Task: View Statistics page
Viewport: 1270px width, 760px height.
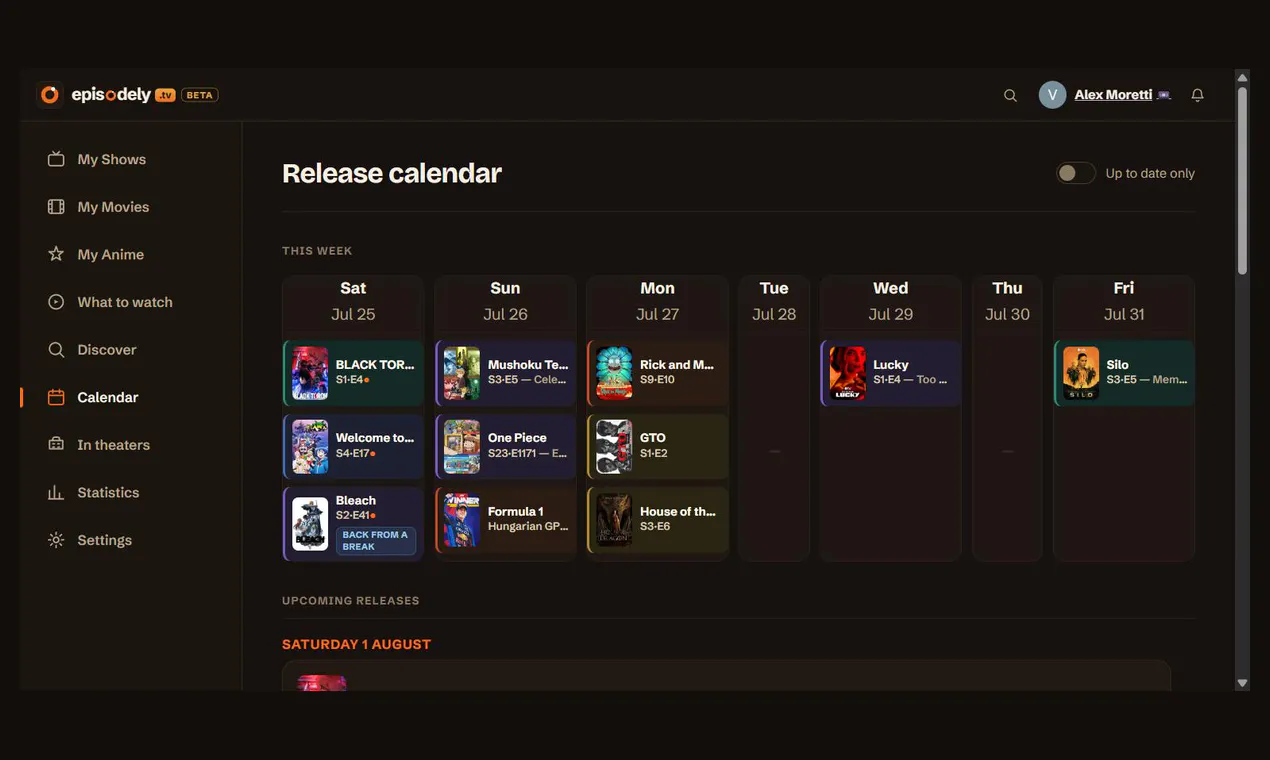Action: click(x=108, y=492)
